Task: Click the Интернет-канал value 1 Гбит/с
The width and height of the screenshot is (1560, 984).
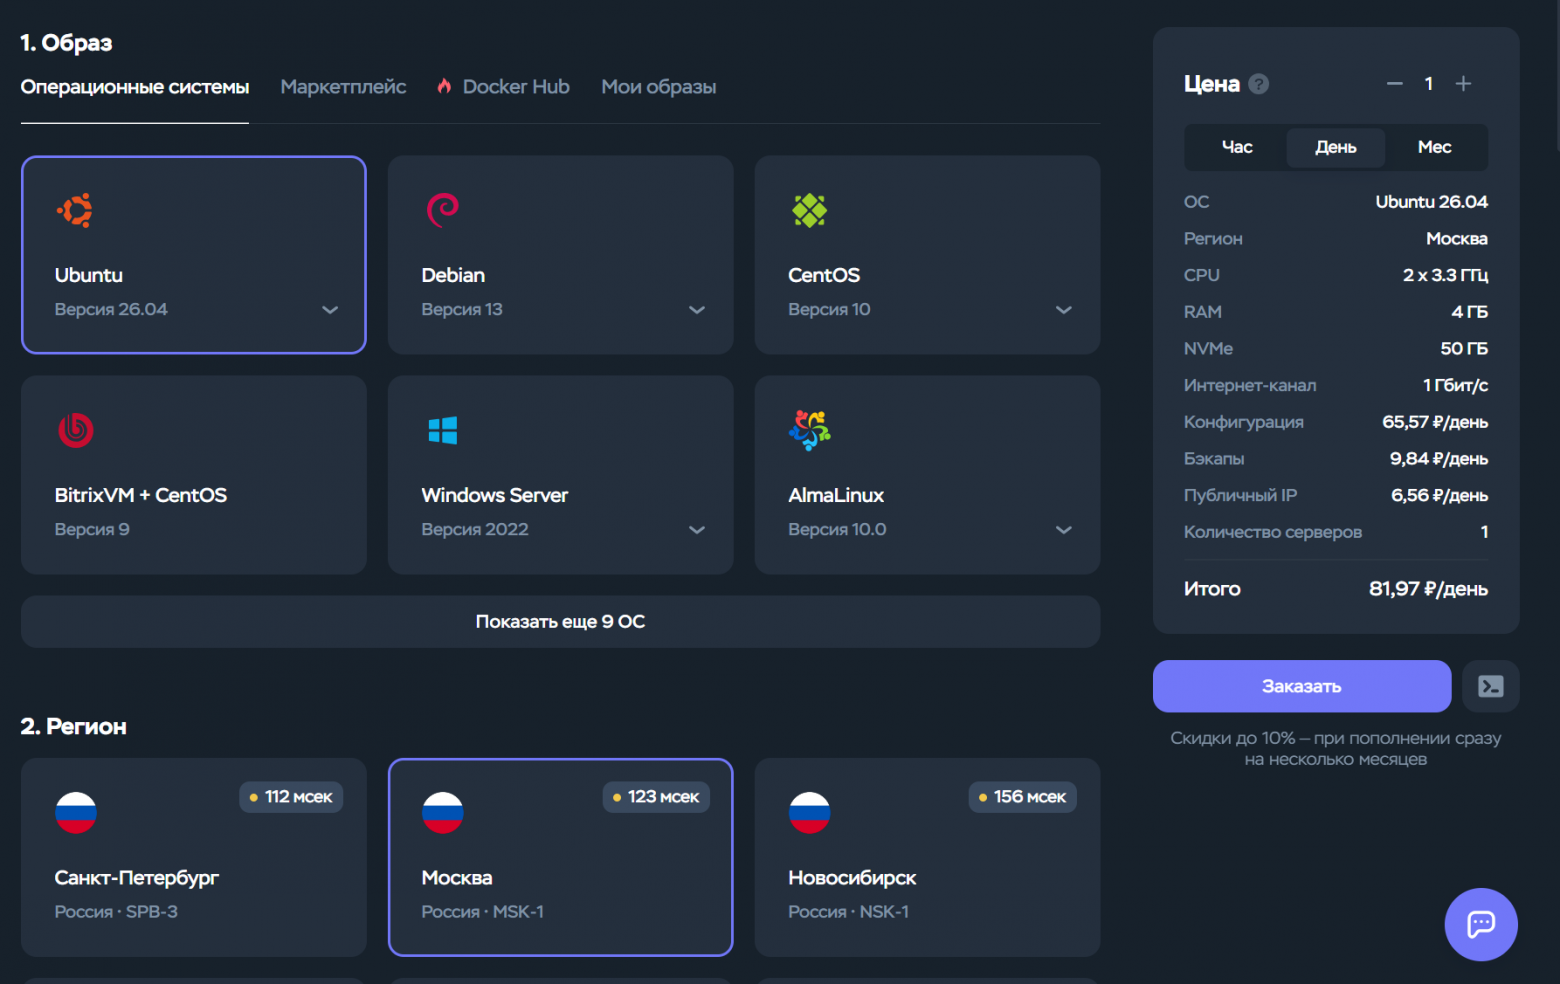Action: pos(1455,385)
